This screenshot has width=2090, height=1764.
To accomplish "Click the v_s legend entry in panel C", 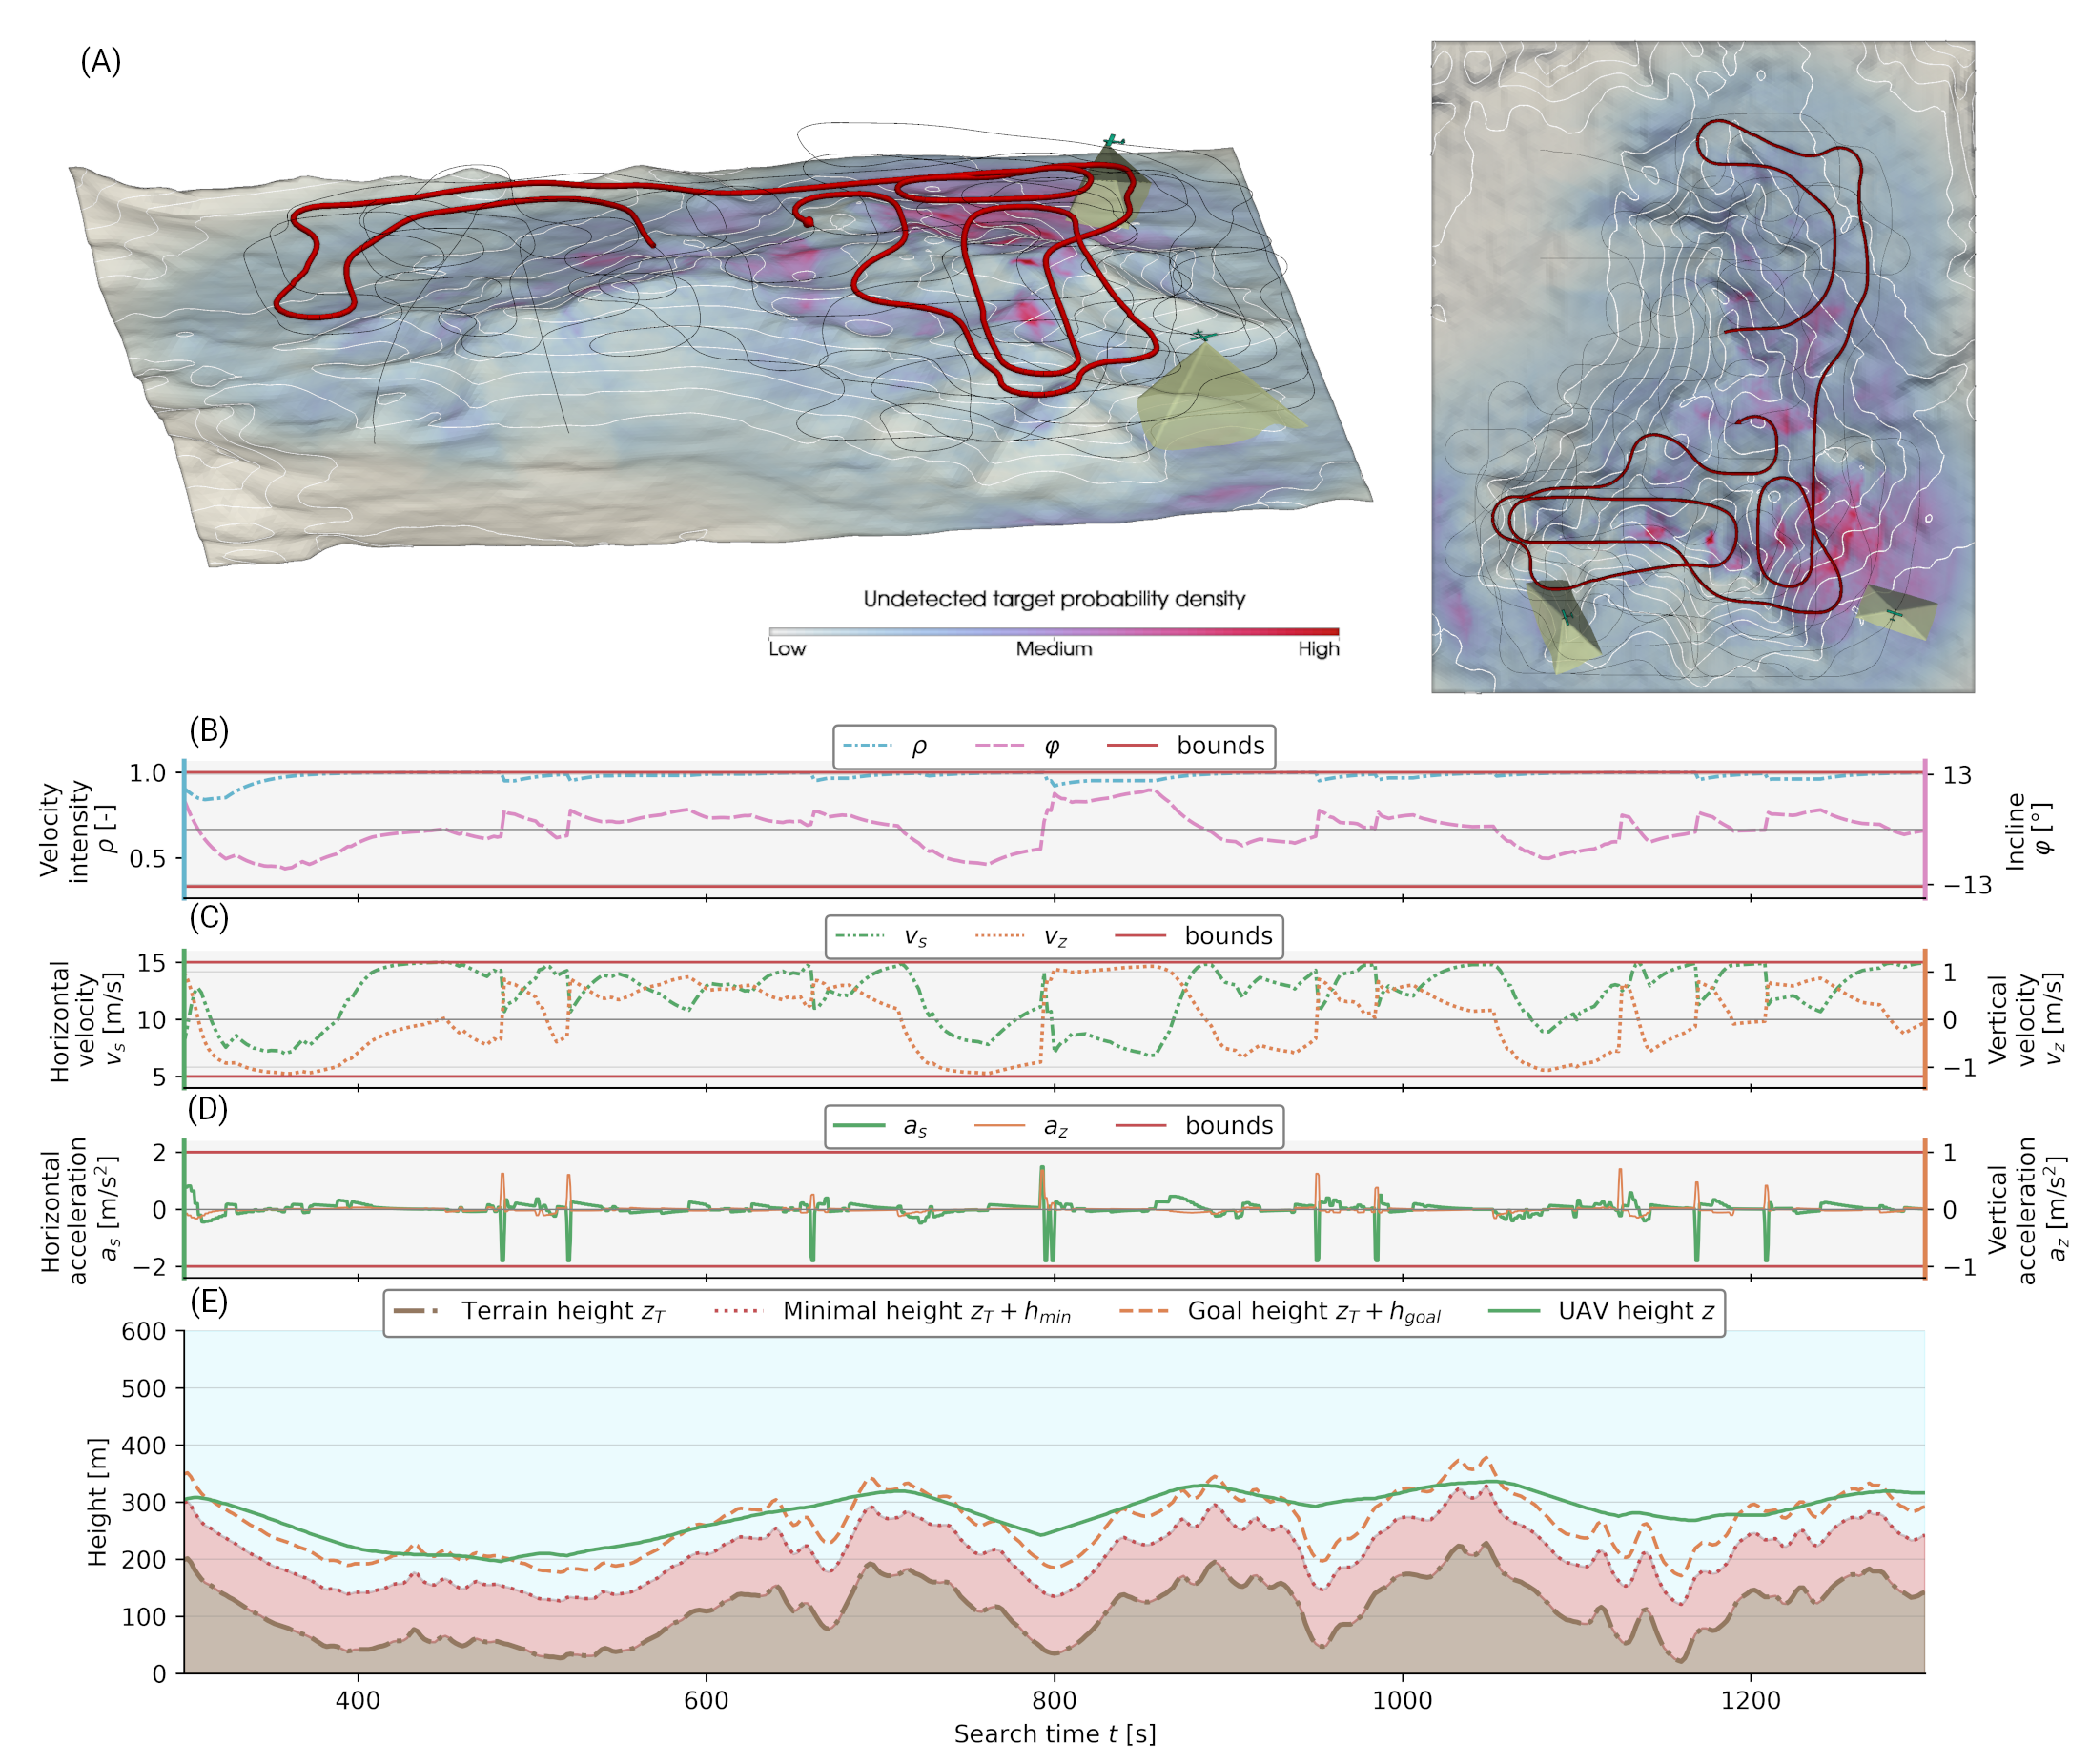I will tap(882, 936).
